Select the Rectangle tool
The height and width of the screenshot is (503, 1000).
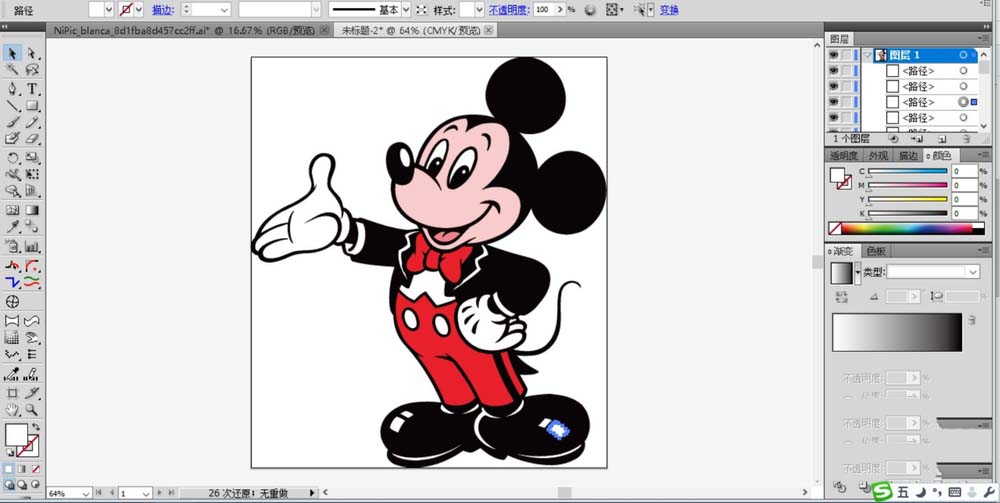tap(32, 106)
